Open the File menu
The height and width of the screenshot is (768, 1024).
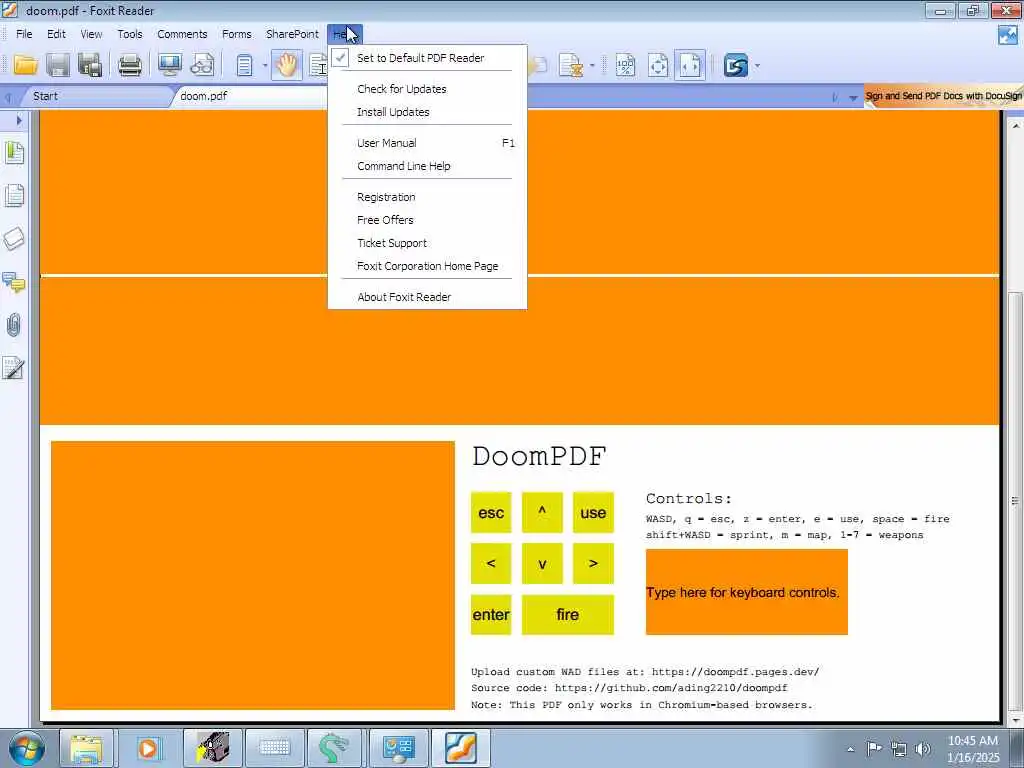[24, 34]
